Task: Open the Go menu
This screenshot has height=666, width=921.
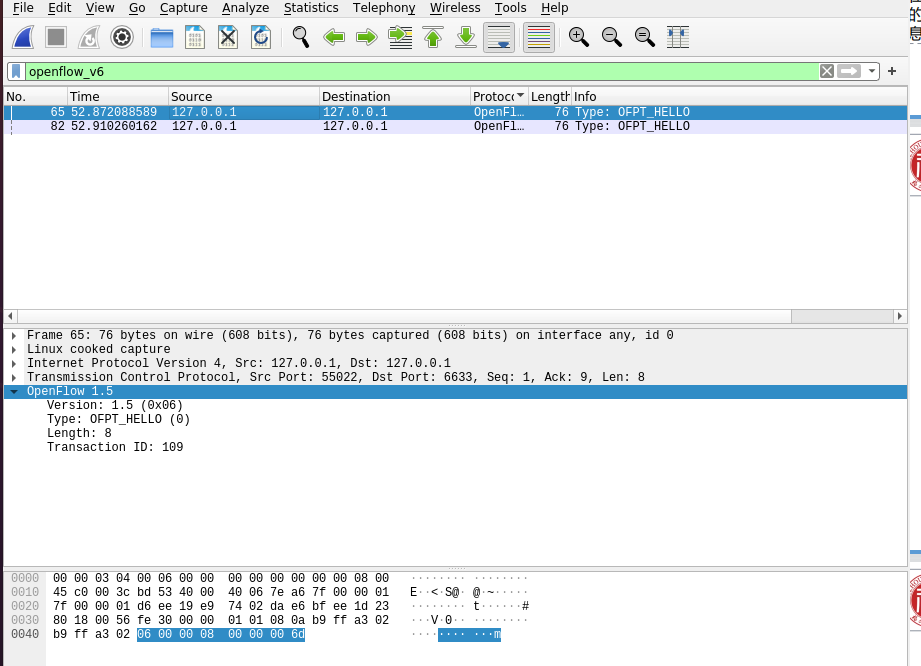Action: (x=137, y=8)
